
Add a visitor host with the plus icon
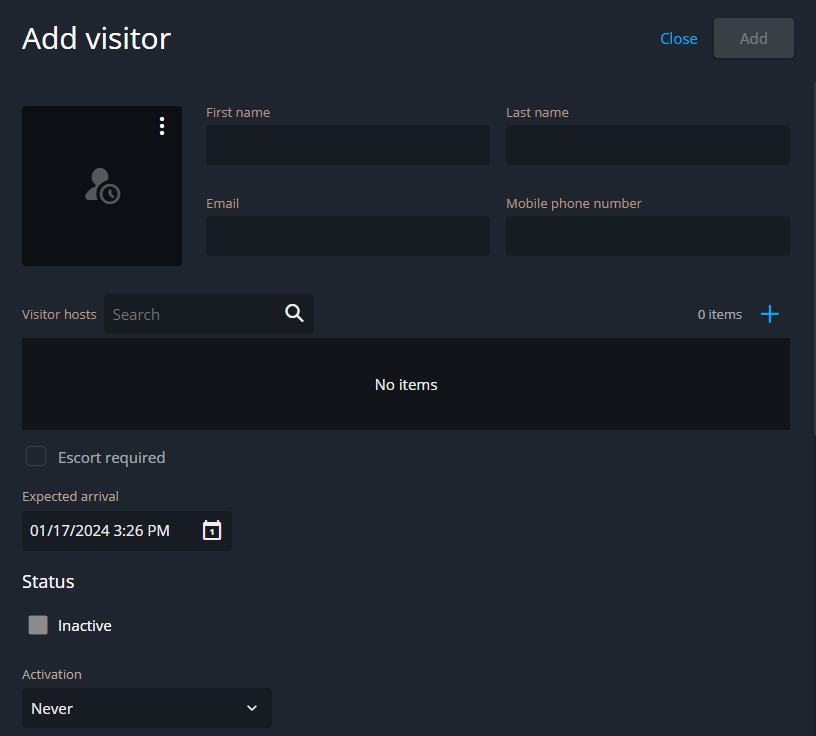point(769,314)
